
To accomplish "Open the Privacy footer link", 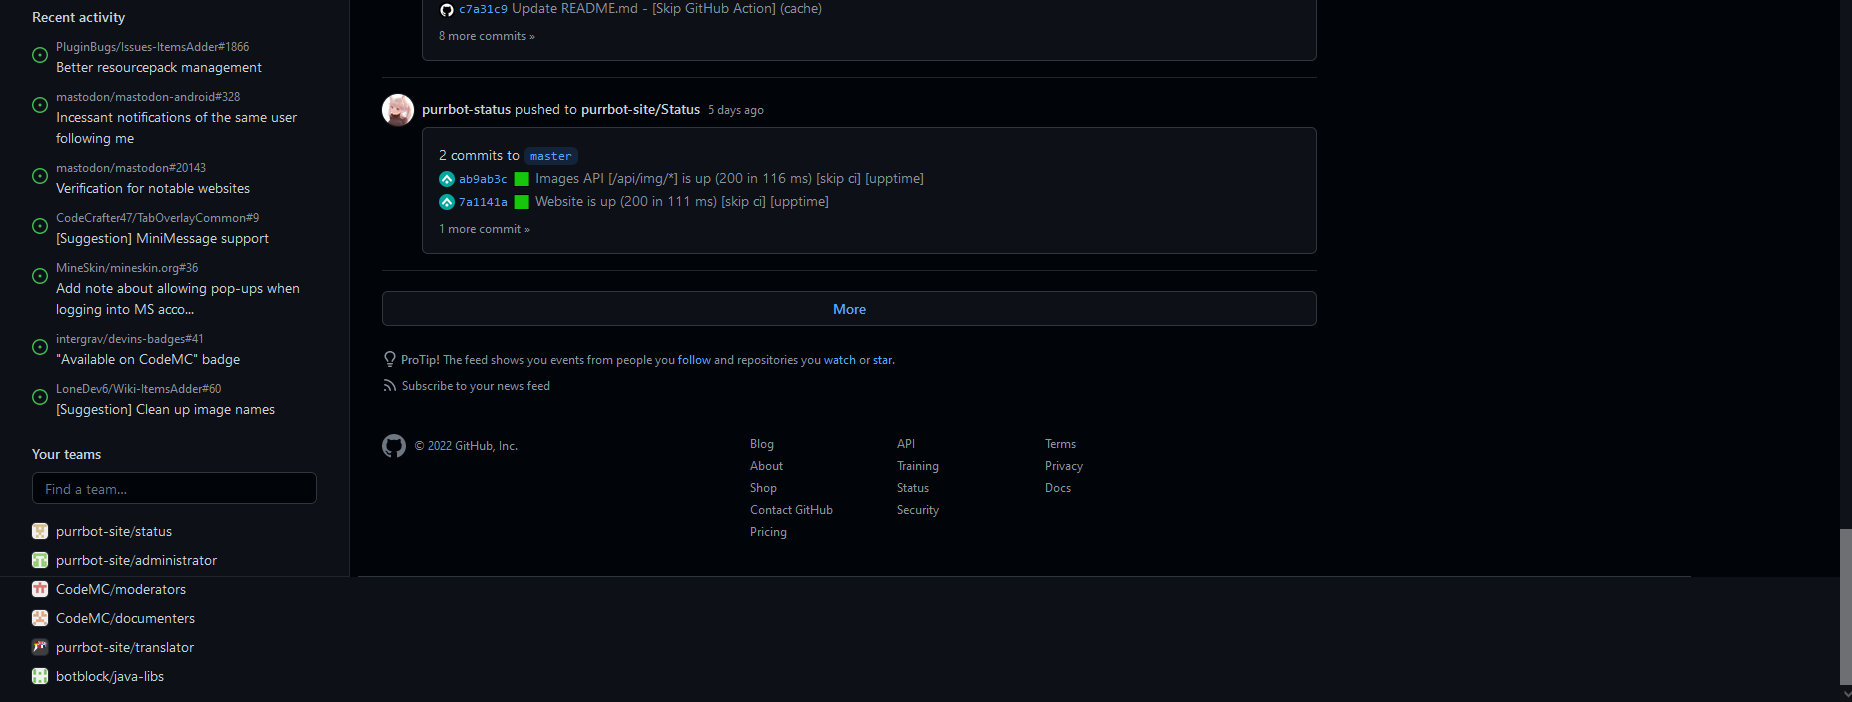I will pyautogui.click(x=1064, y=466).
